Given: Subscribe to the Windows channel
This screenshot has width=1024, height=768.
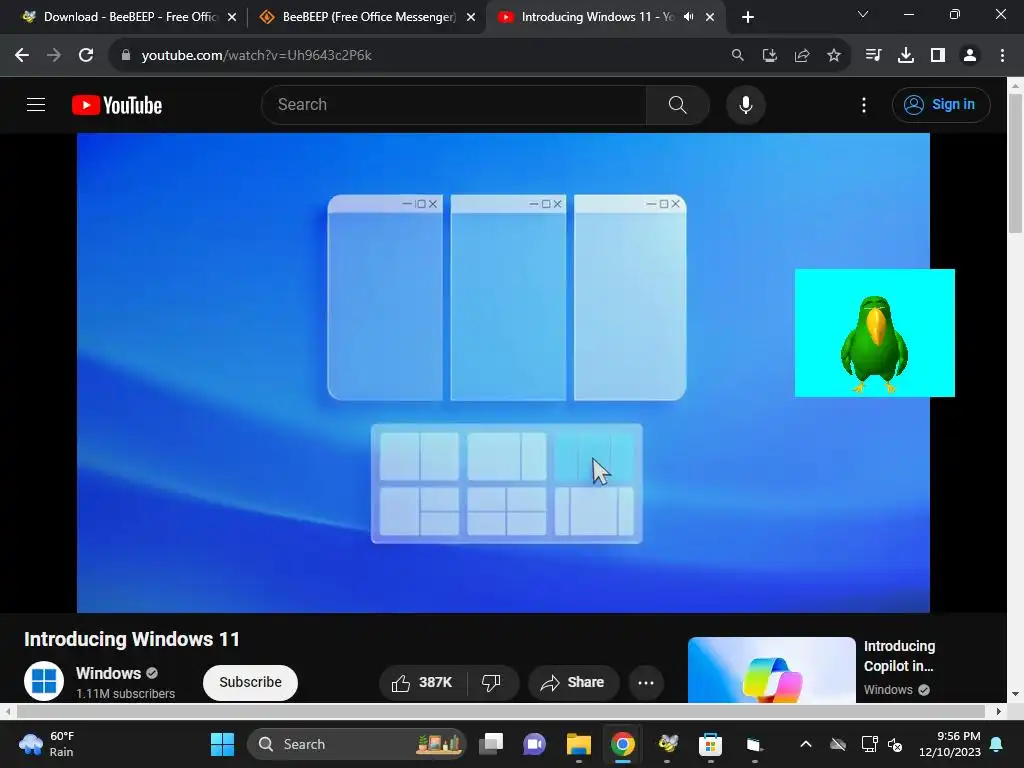Looking at the screenshot, I should pyautogui.click(x=250, y=682).
